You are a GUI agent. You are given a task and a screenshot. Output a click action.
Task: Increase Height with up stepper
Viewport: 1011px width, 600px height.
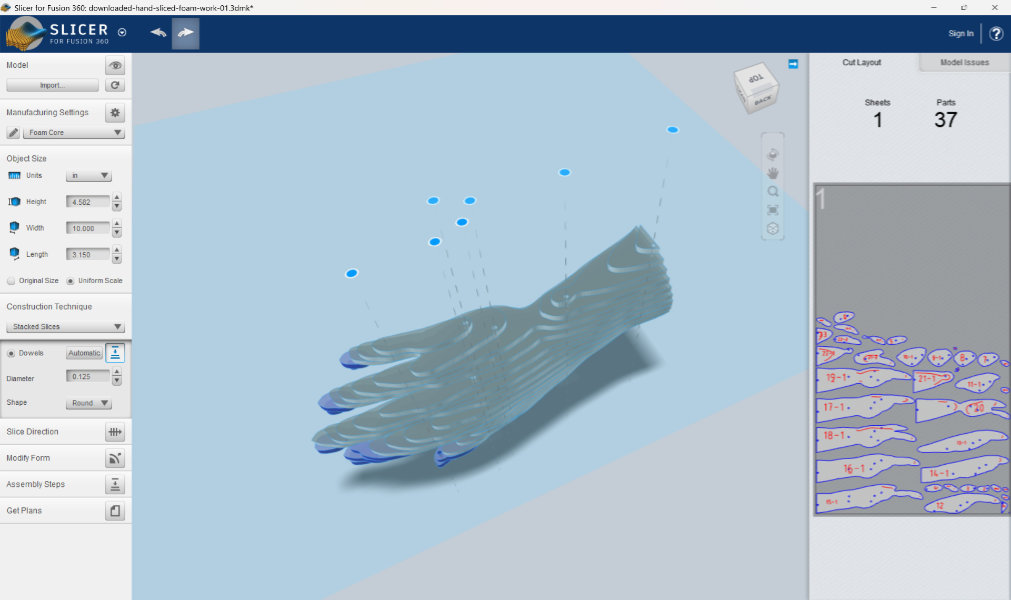pos(117,197)
